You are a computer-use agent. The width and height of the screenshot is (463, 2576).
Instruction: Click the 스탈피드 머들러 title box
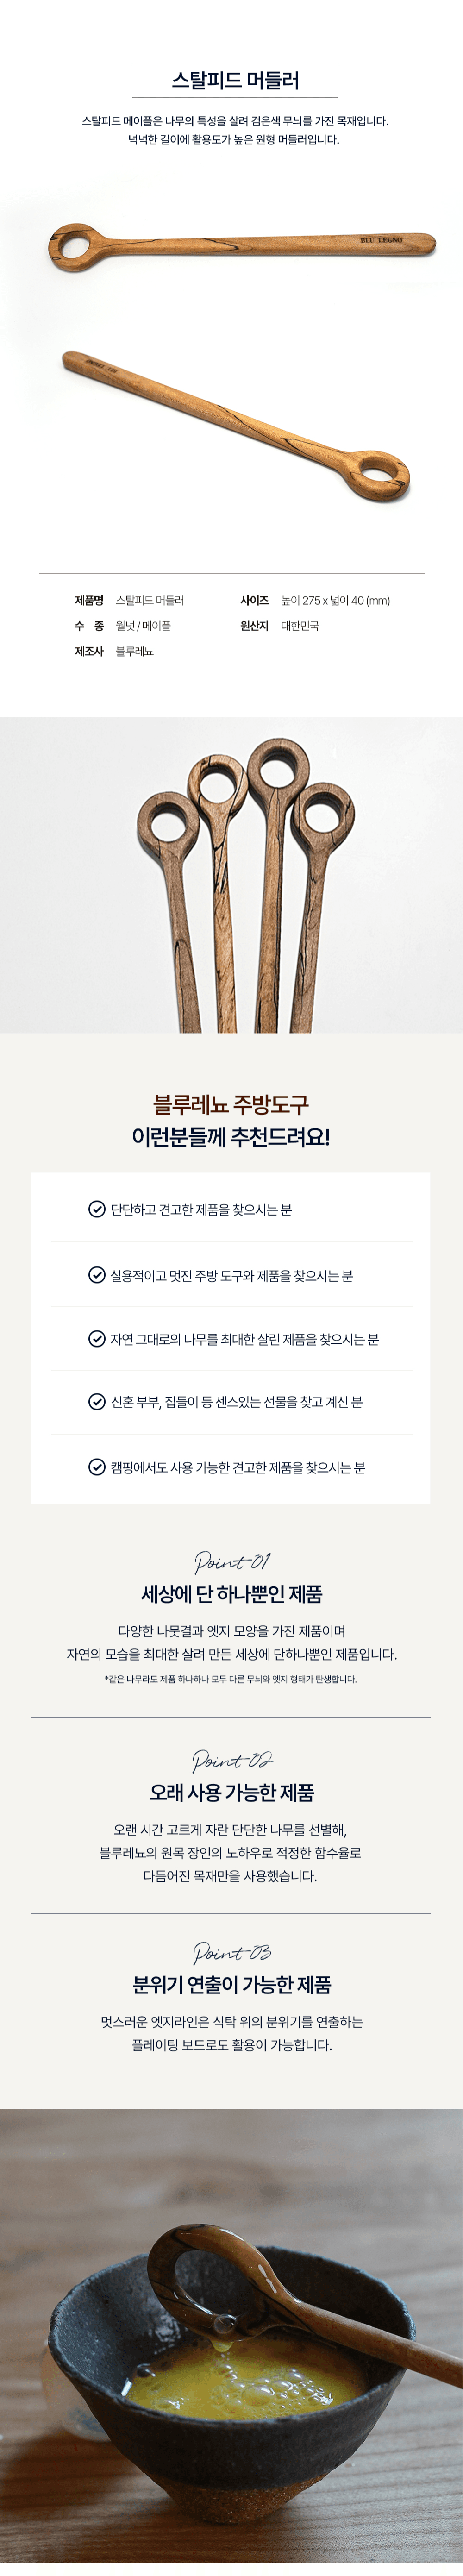tap(235, 80)
